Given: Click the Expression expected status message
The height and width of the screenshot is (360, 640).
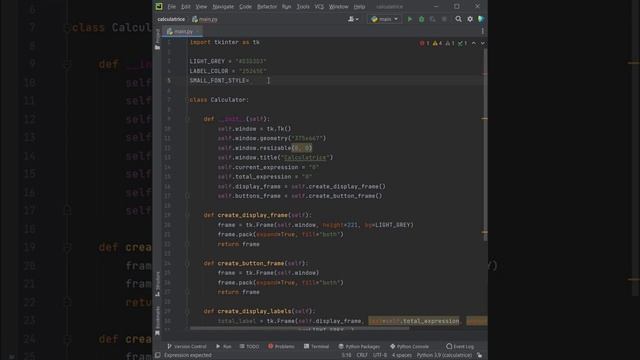Looking at the screenshot, I should point(188,356).
